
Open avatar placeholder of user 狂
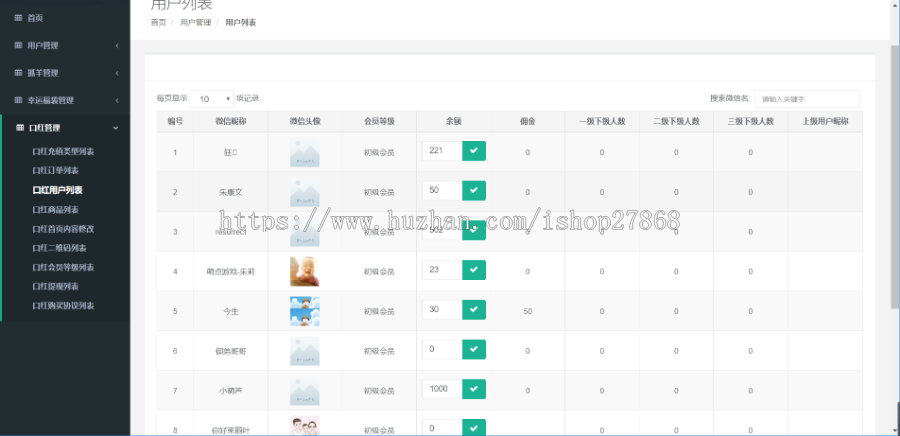(x=305, y=152)
